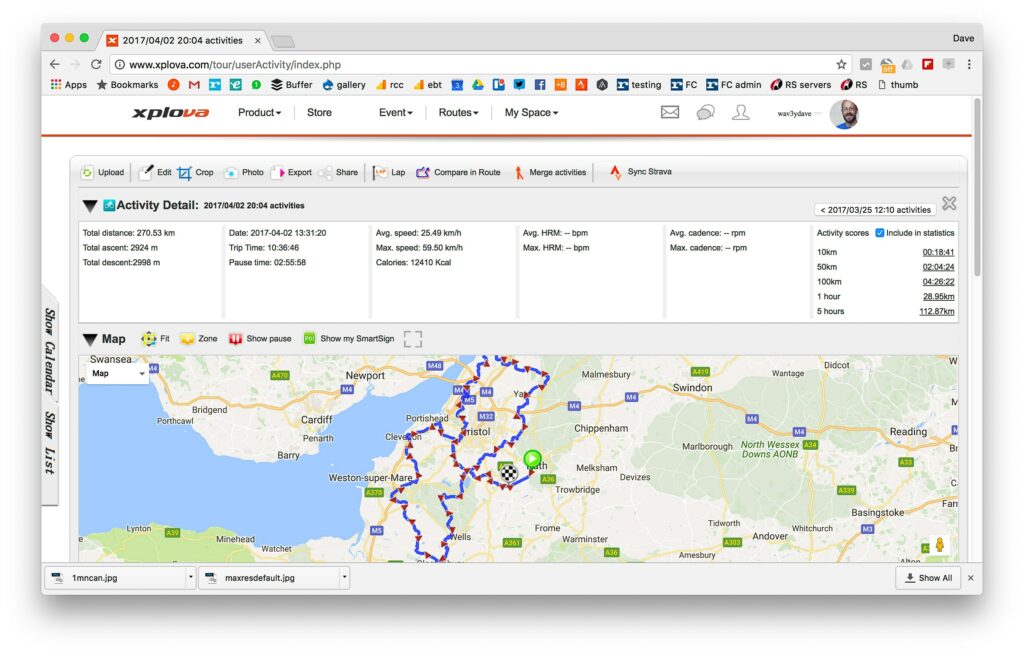
Task: Open the 10km score 00:18:41 link
Action: click(x=938, y=252)
